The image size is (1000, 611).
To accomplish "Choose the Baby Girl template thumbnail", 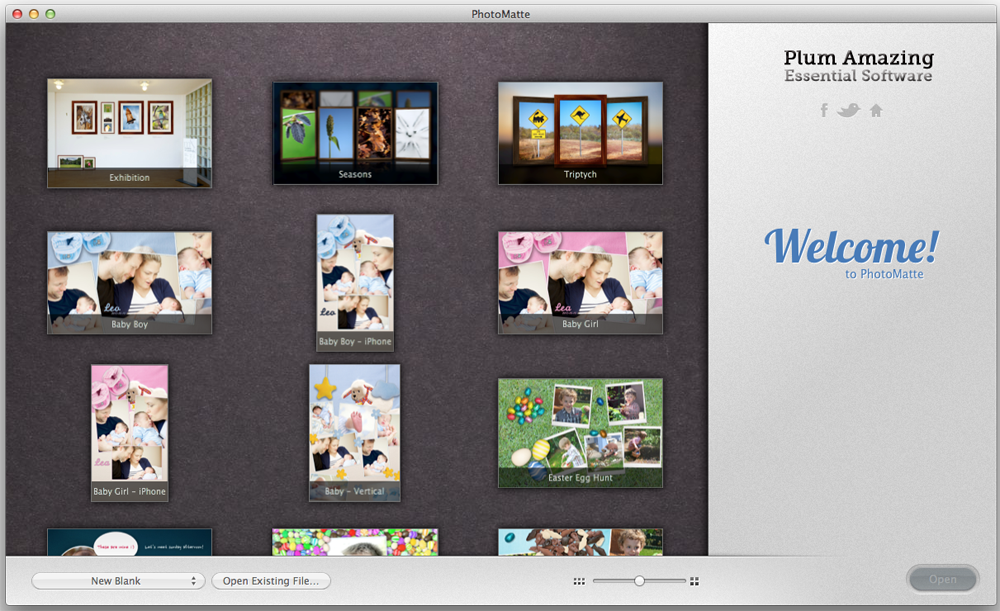I will tap(580, 282).
